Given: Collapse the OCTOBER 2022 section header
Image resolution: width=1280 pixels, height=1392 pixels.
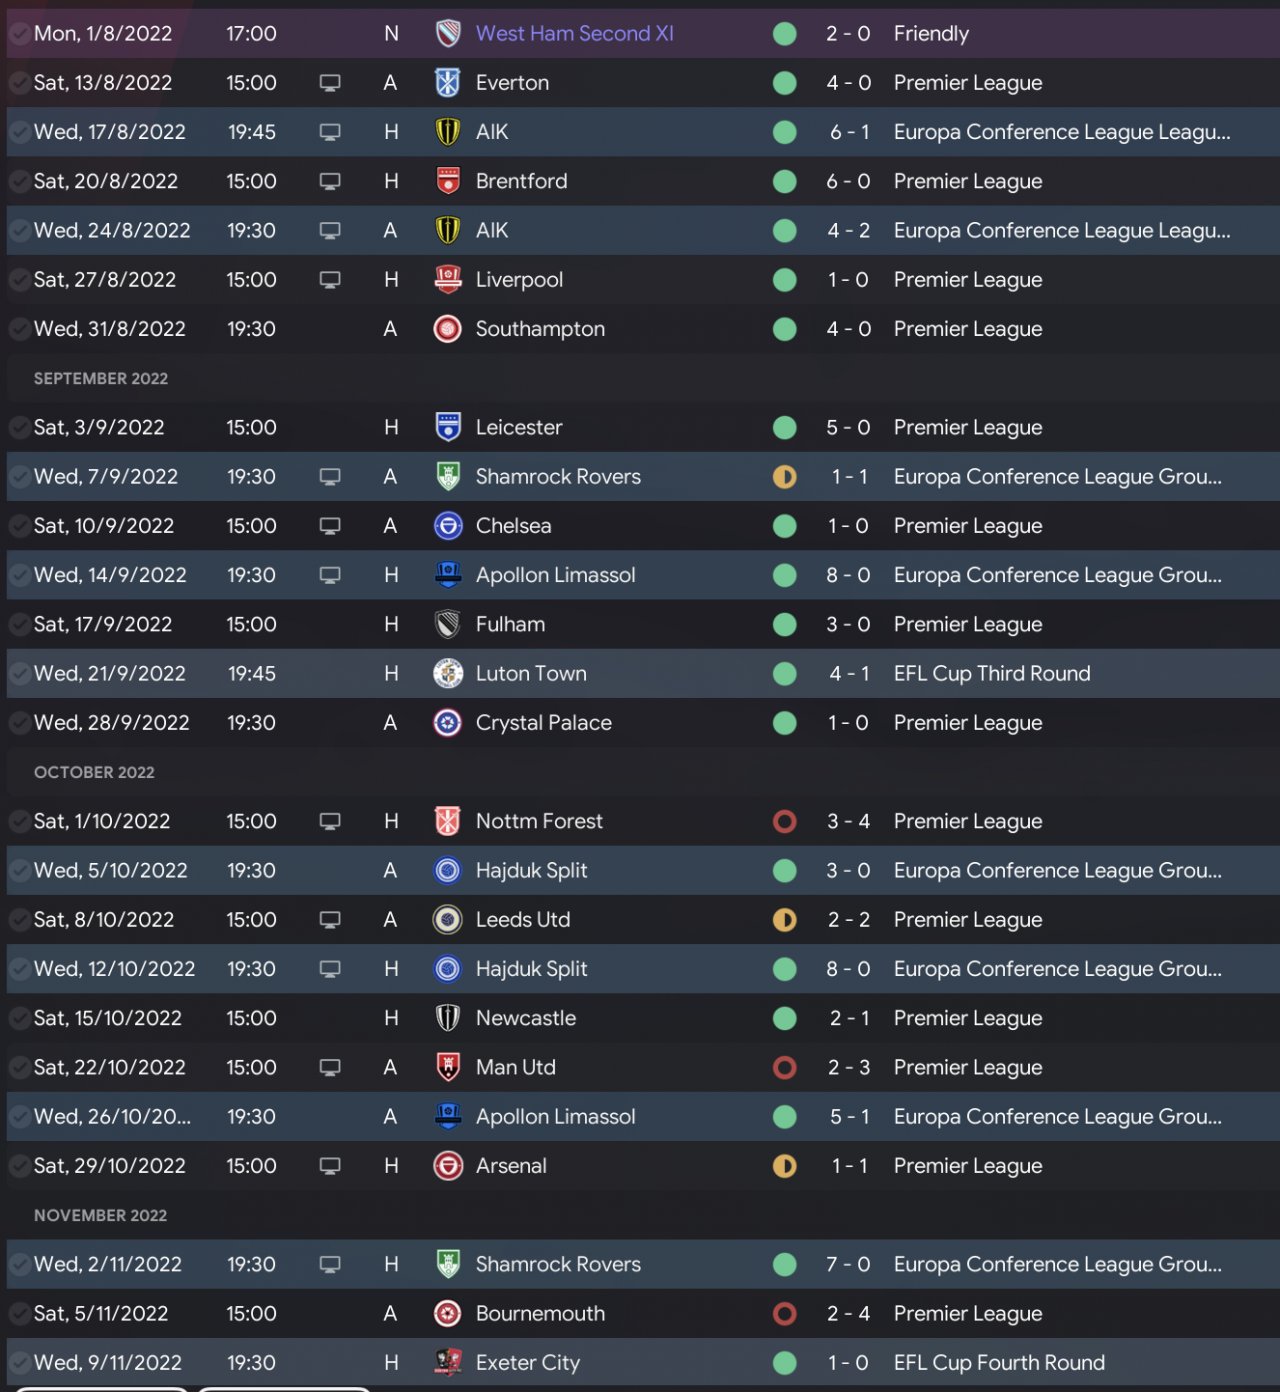Looking at the screenshot, I should (x=94, y=773).
